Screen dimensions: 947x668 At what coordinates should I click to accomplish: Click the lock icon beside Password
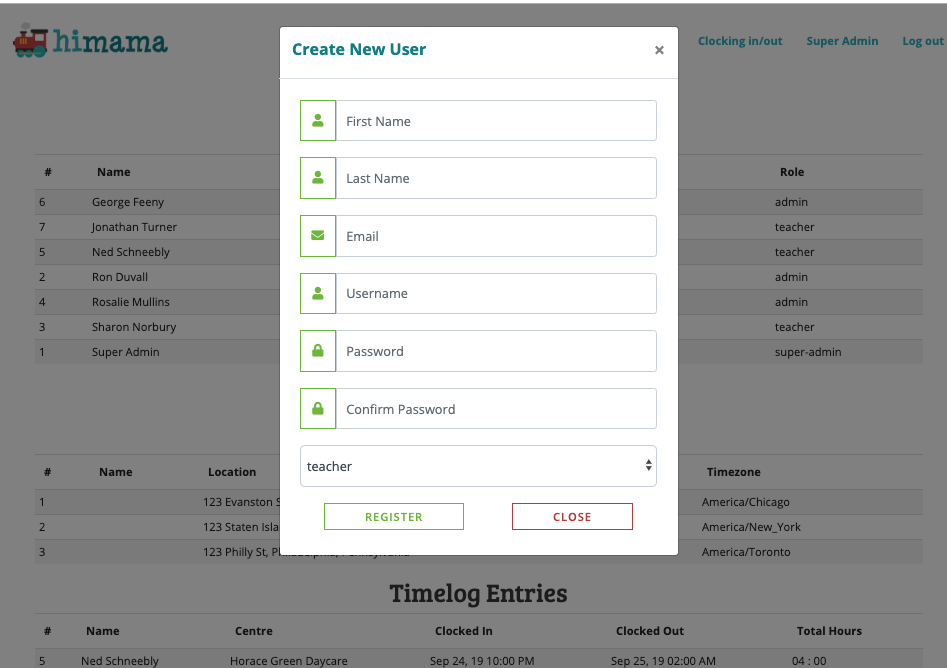pyautogui.click(x=318, y=351)
